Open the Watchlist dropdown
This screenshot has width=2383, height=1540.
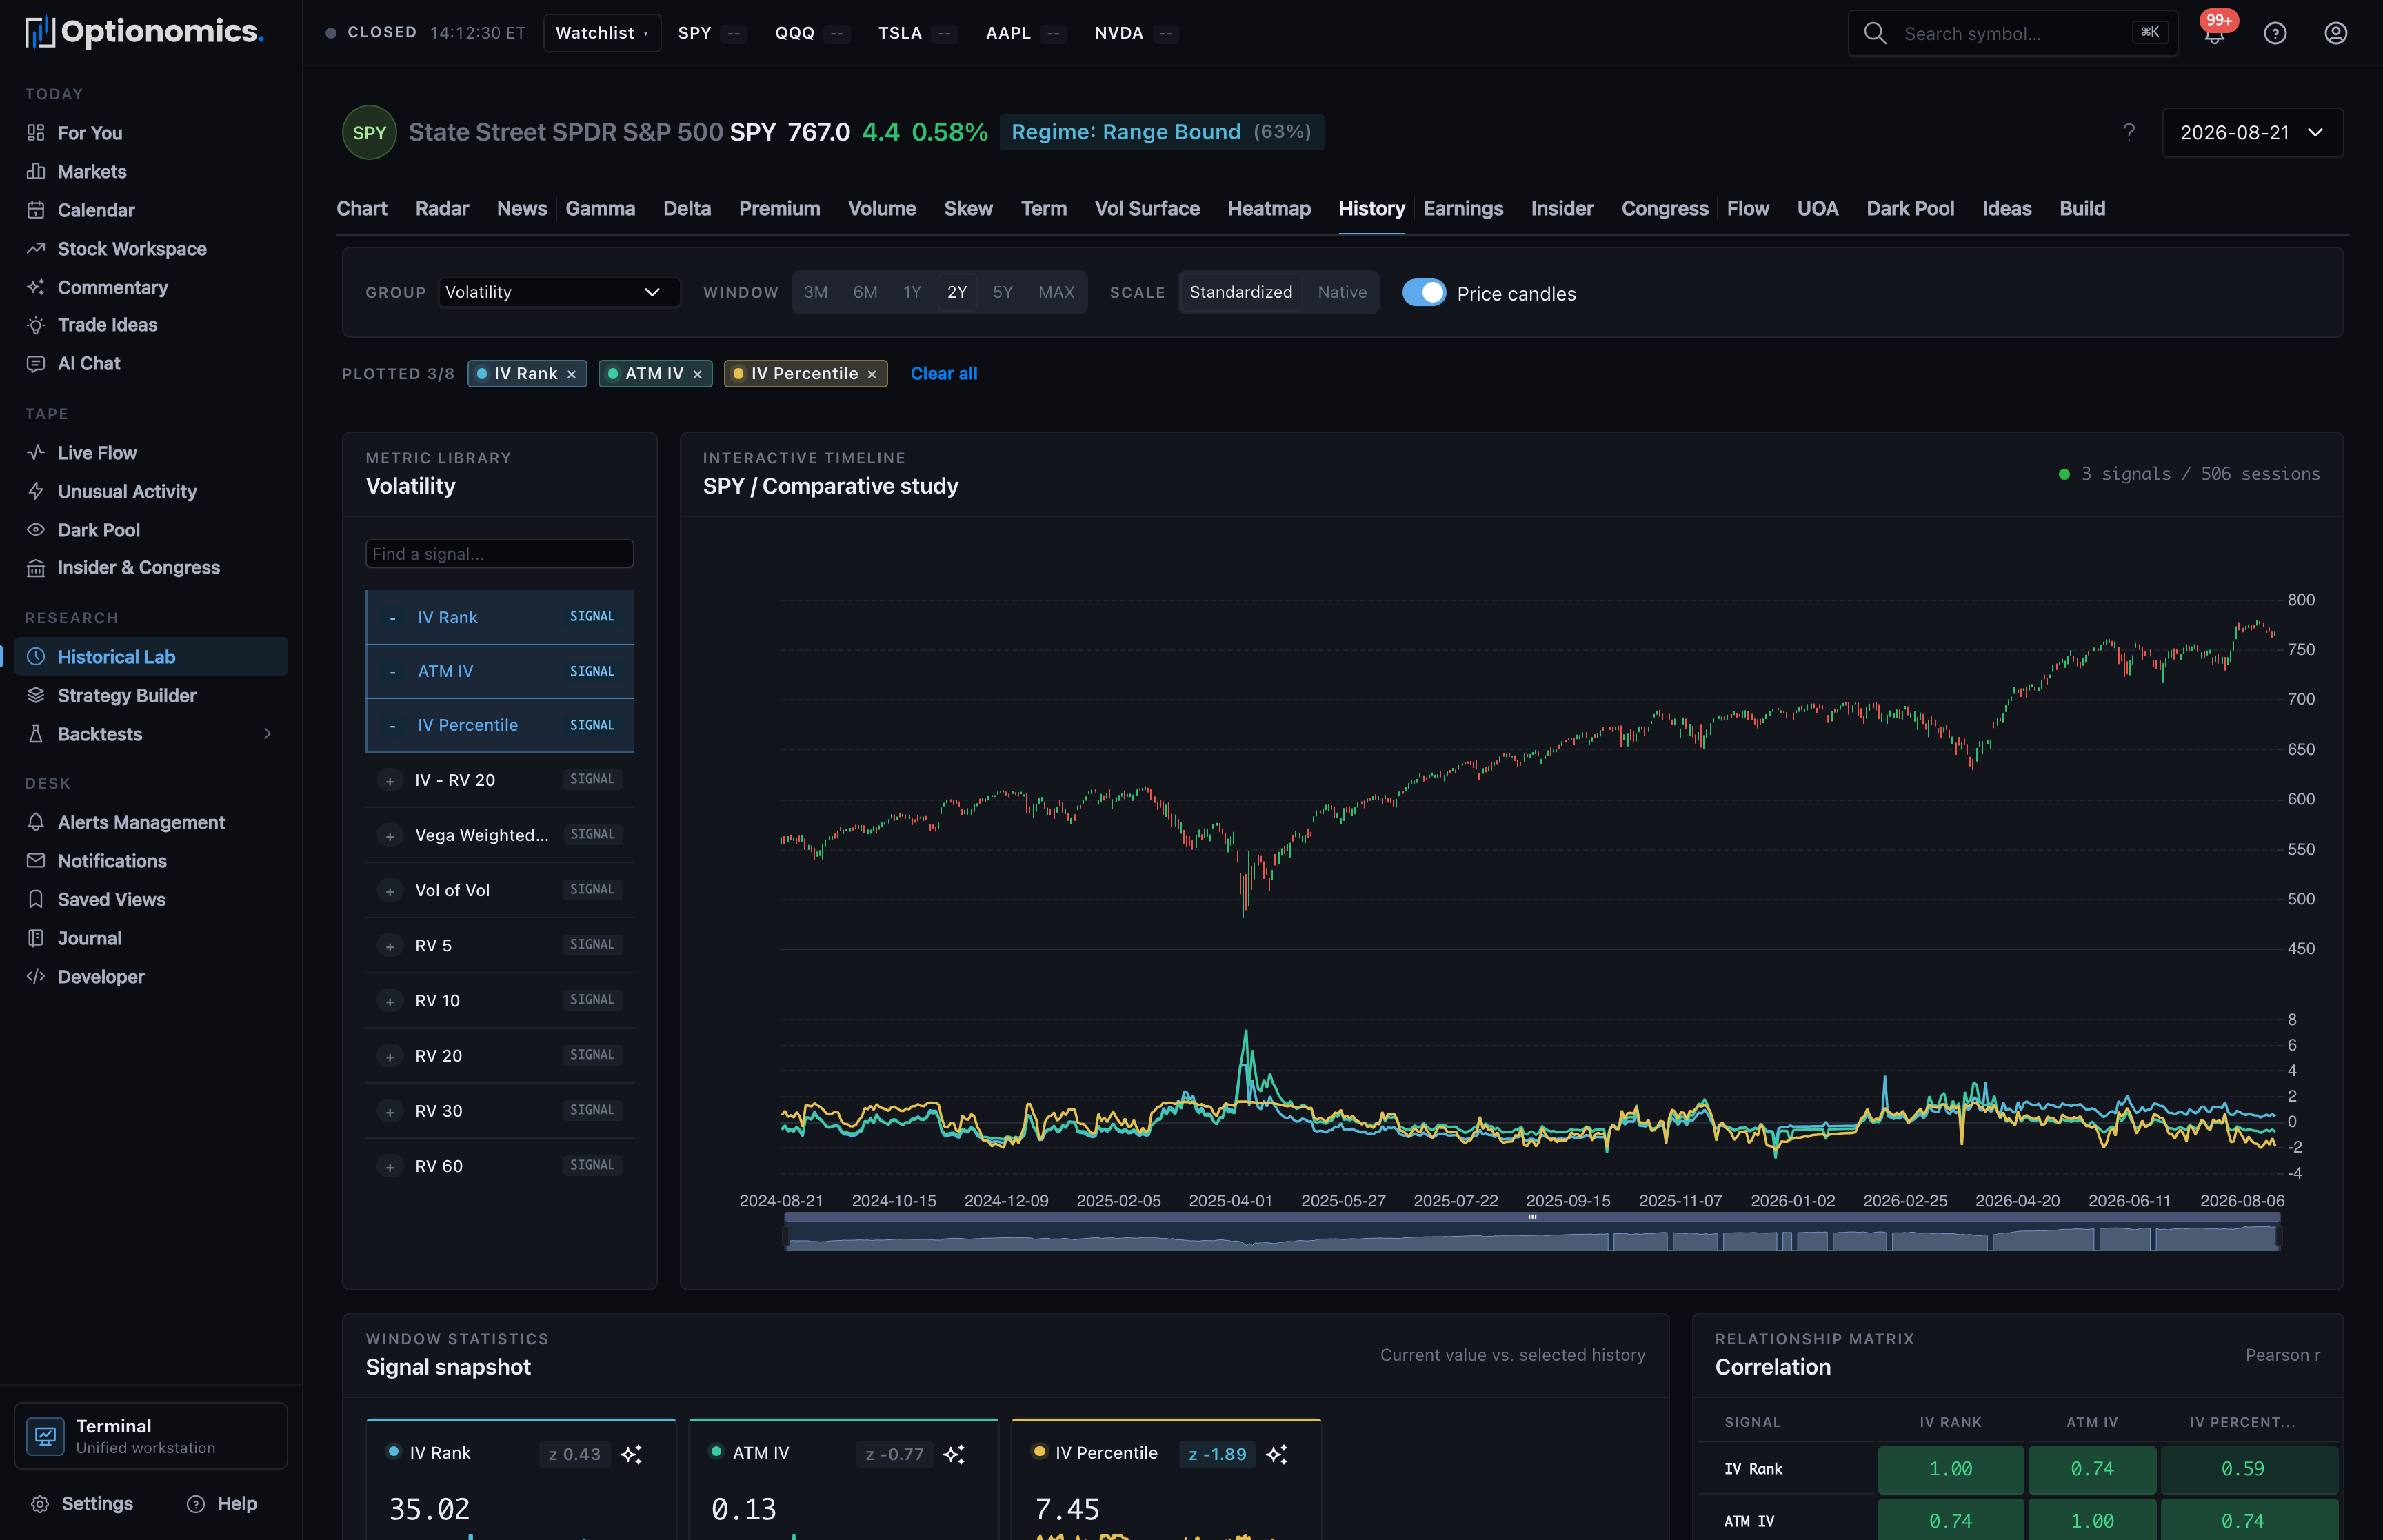click(602, 33)
